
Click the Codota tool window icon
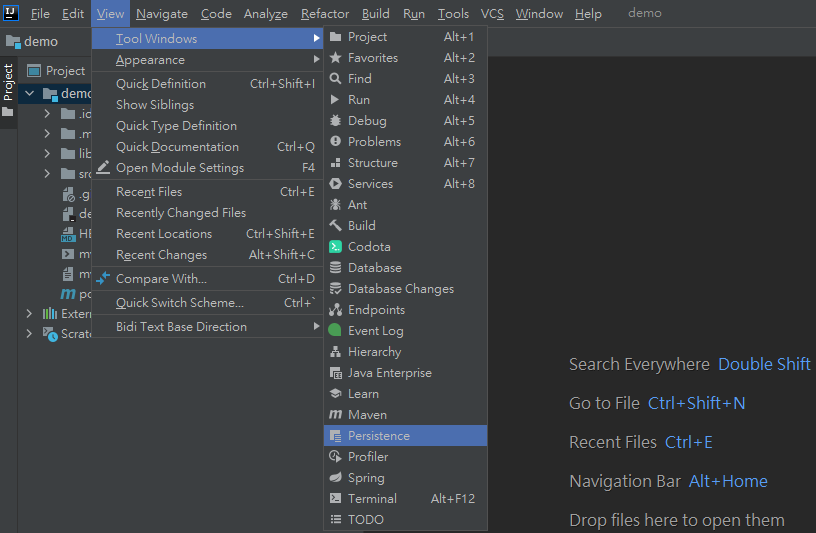click(x=336, y=247)
